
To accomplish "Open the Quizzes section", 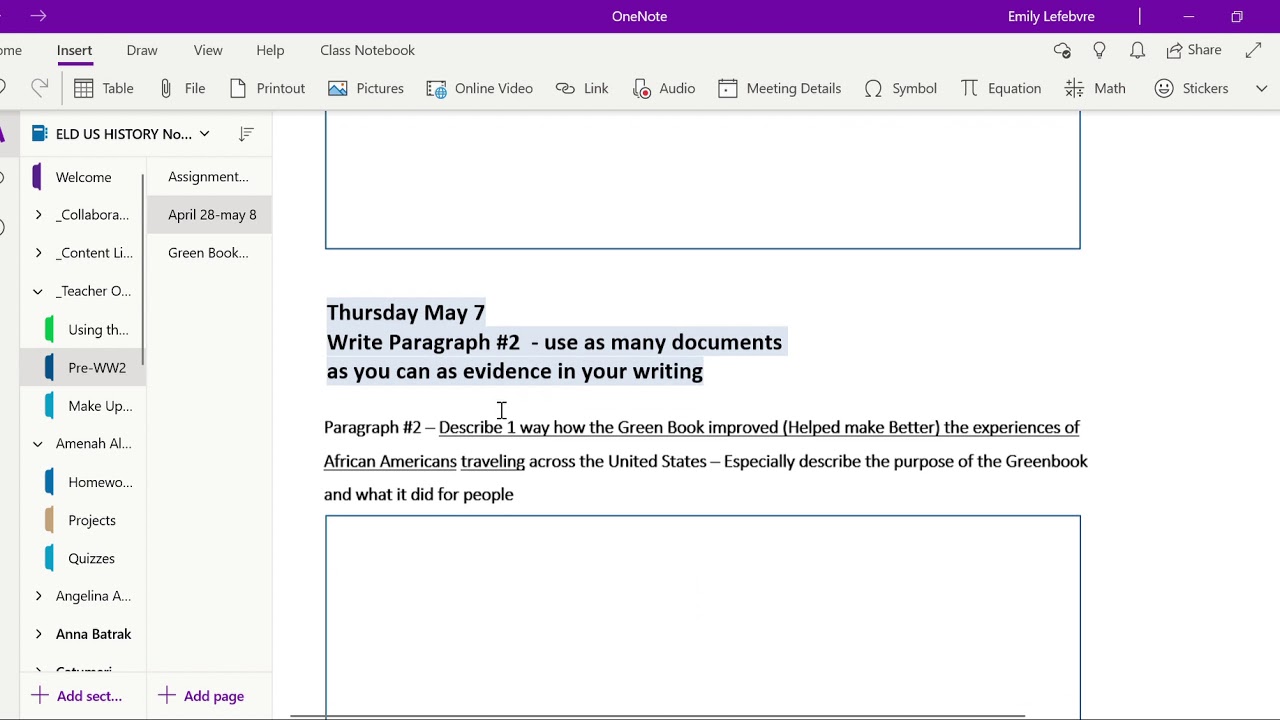I will tap(90, 558).
